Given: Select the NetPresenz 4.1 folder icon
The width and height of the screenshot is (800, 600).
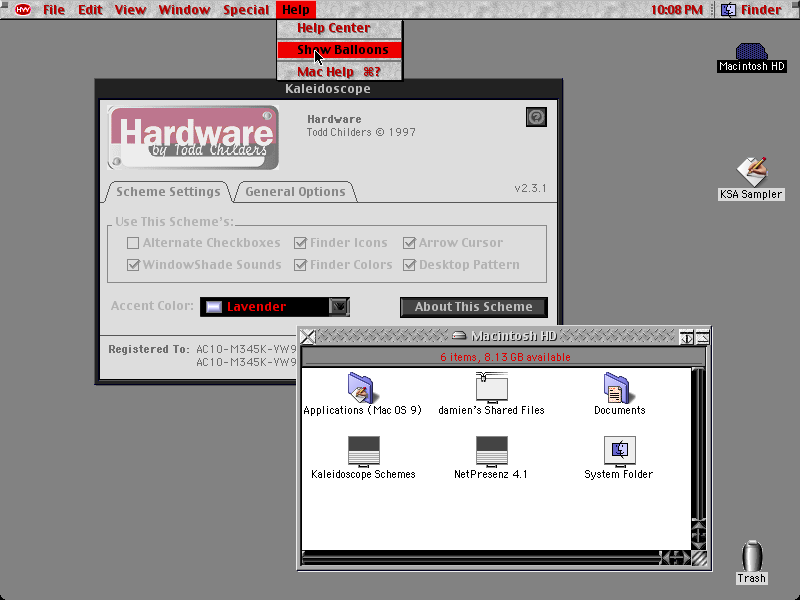Looking at the screenshot, I should point(491,452).
